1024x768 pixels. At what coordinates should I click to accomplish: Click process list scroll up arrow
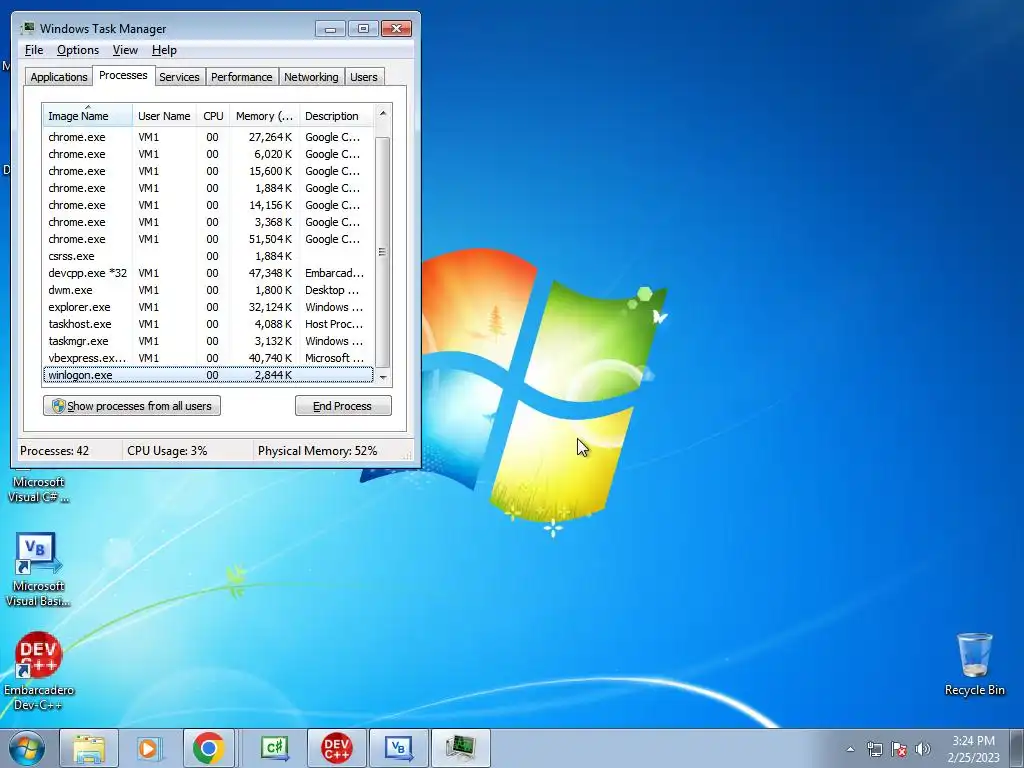[383, 113]
